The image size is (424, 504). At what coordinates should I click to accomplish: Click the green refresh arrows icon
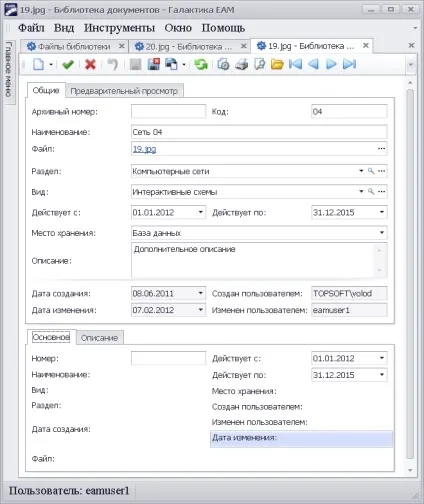201,64
